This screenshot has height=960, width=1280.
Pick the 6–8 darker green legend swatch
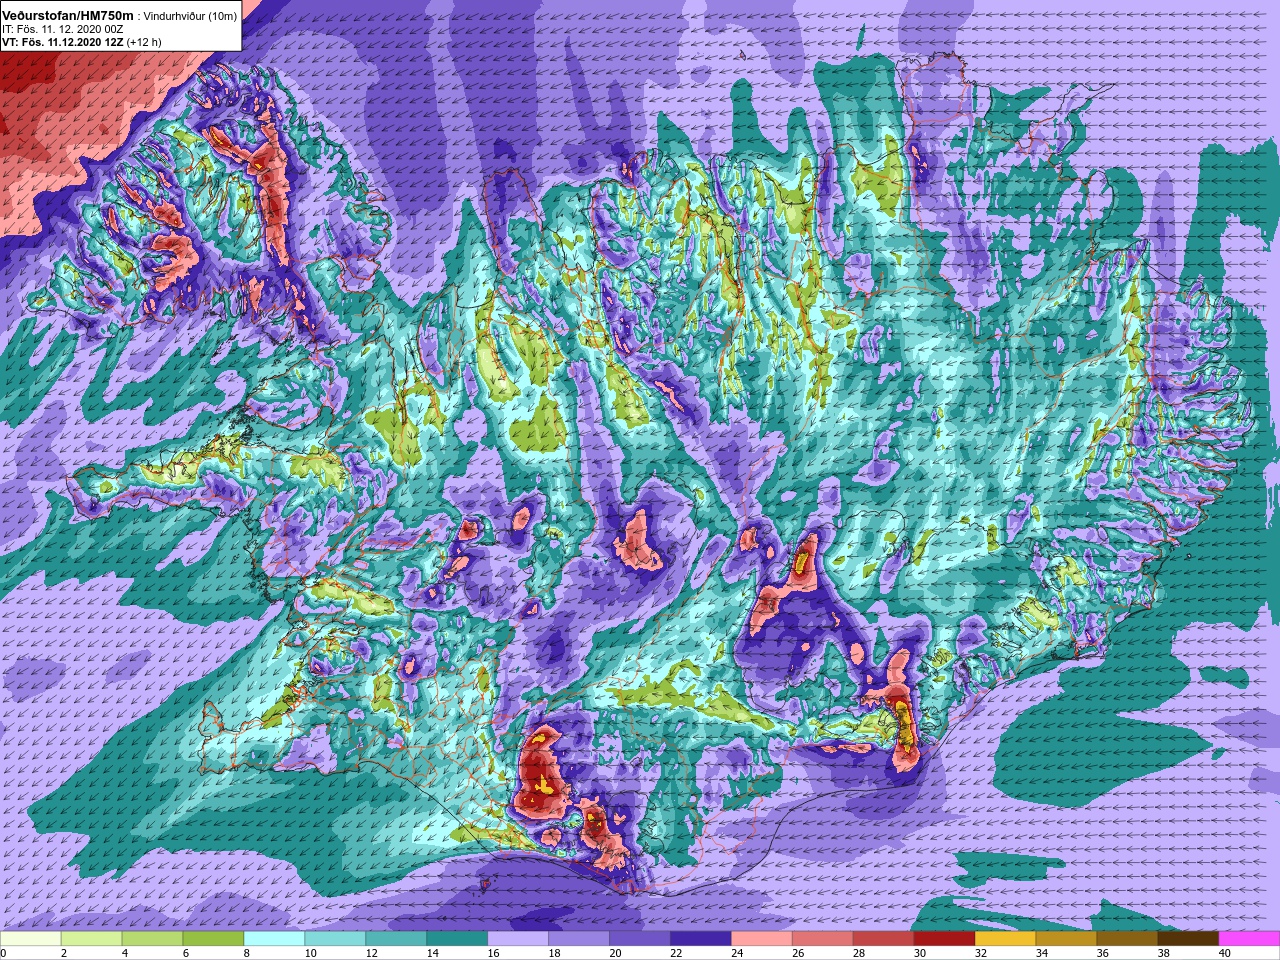pyautogui.click(x=213, y=938)
